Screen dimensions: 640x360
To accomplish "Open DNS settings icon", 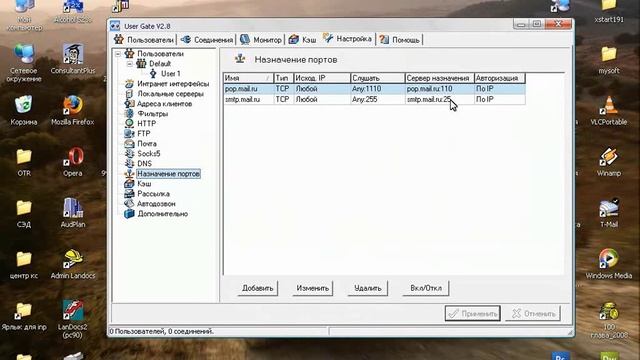I will pyautogui.click(x=129, y=163).
